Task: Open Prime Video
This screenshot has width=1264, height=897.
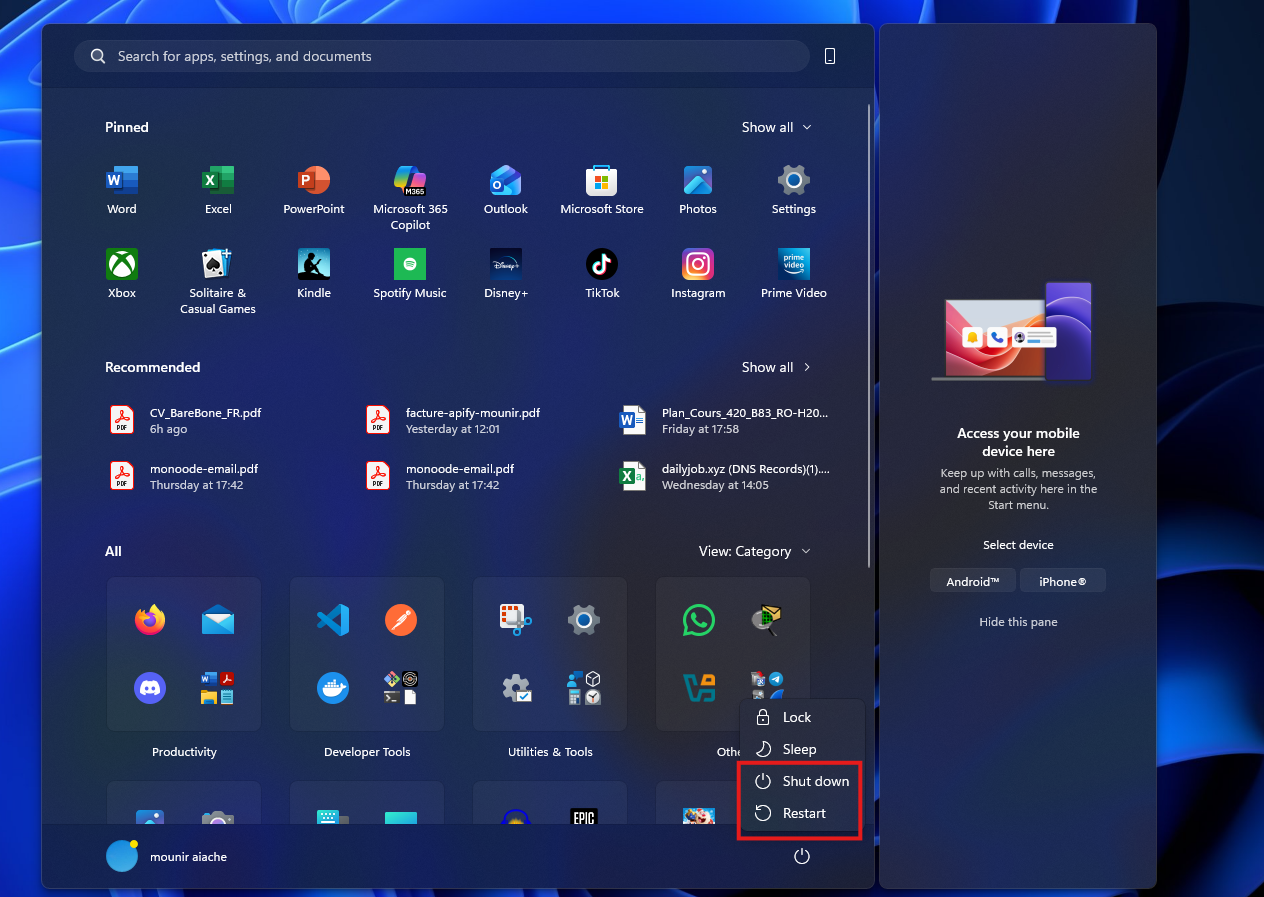Action: (x=794, y=274)
